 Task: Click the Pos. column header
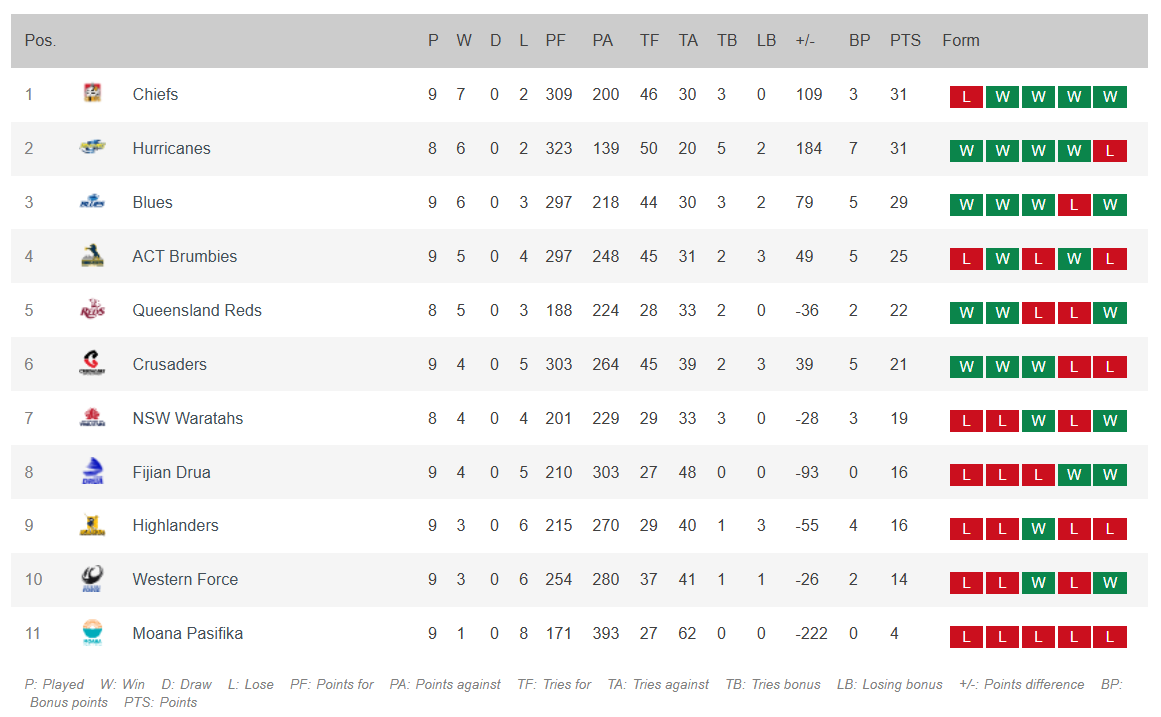[x=40, y=41]
